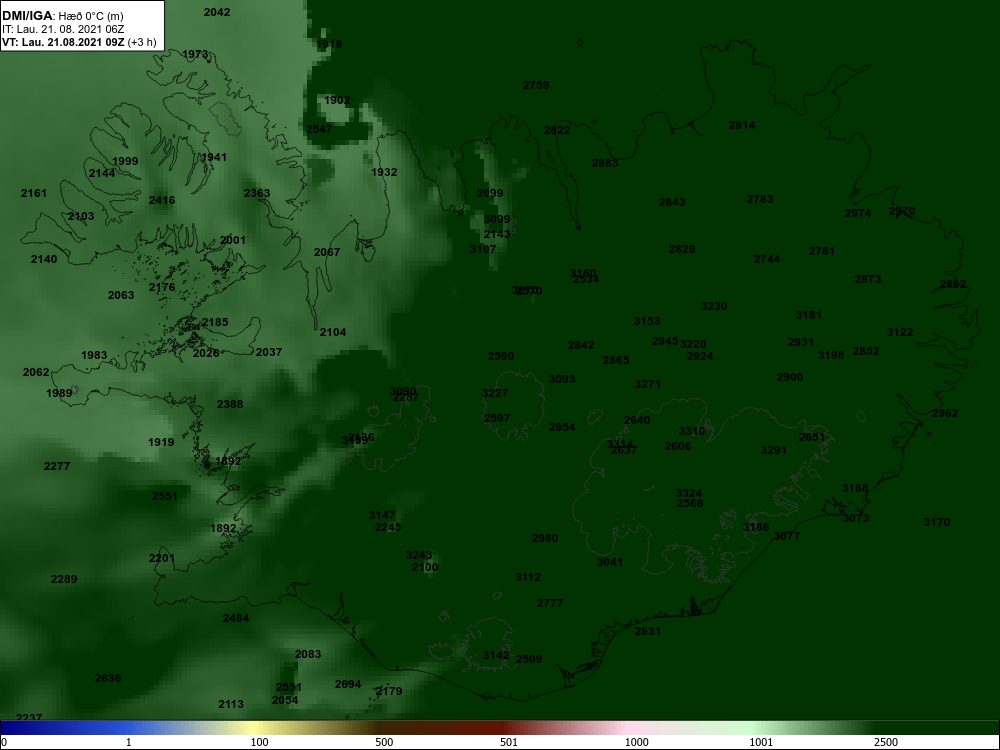The image size is (1000, 750).
Task: Click the map value "2083"
Action: coord(308,654)
